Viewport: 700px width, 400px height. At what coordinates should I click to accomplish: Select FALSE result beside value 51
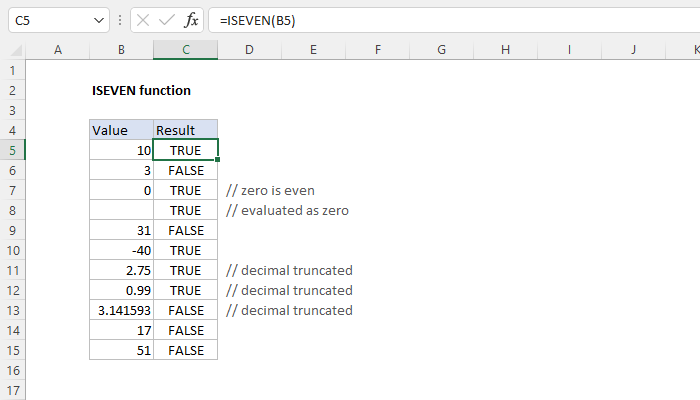point(186,350)
